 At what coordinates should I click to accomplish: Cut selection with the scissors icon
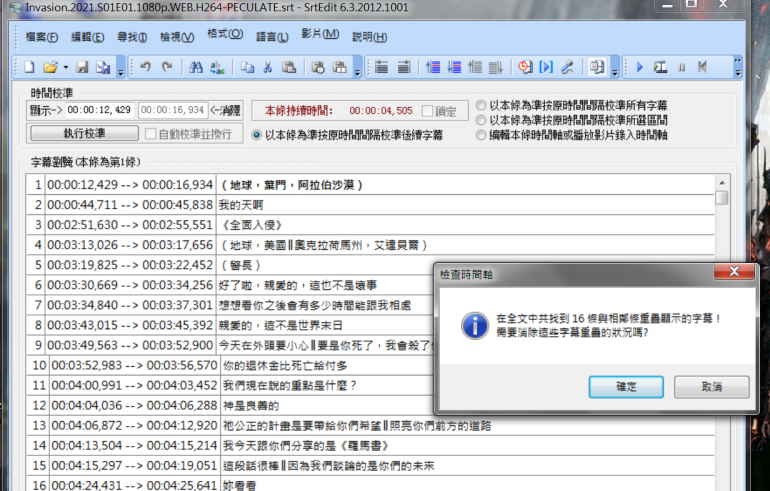268,67
